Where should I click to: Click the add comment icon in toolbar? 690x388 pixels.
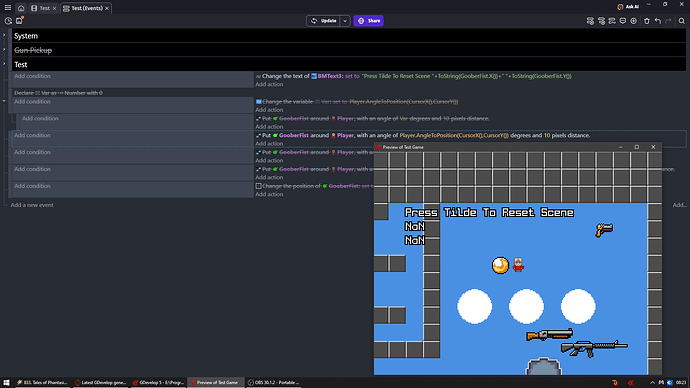tap(623, 21)
